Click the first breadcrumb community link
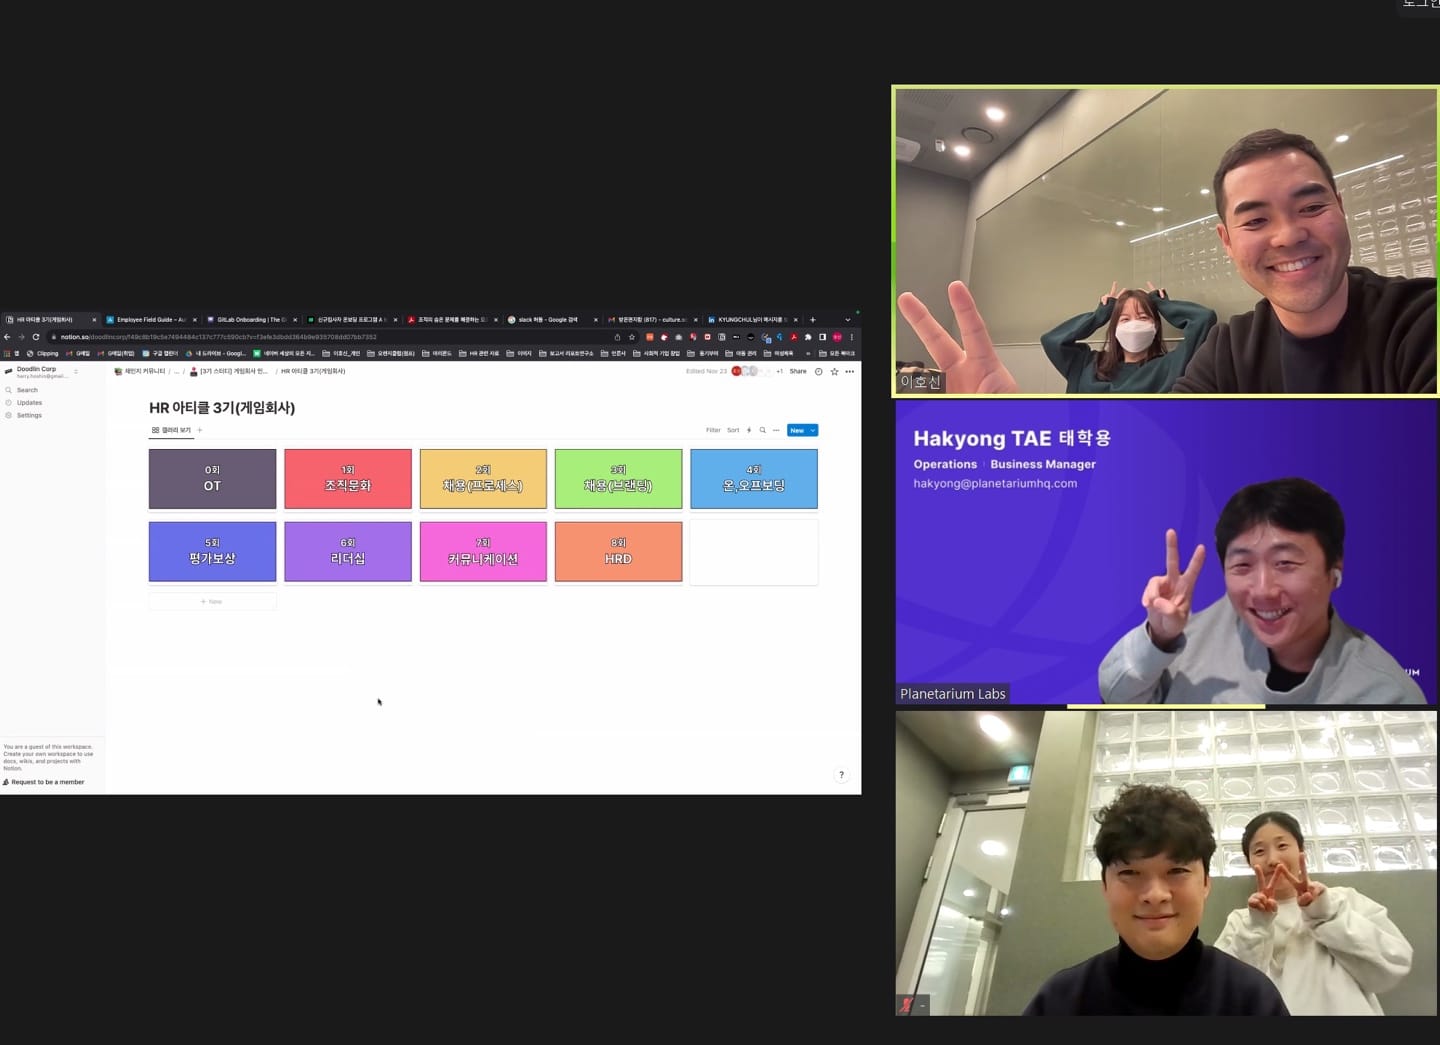Image resolution: width=1440 pixels, height=1045 pixels. [x=140, y=371]
